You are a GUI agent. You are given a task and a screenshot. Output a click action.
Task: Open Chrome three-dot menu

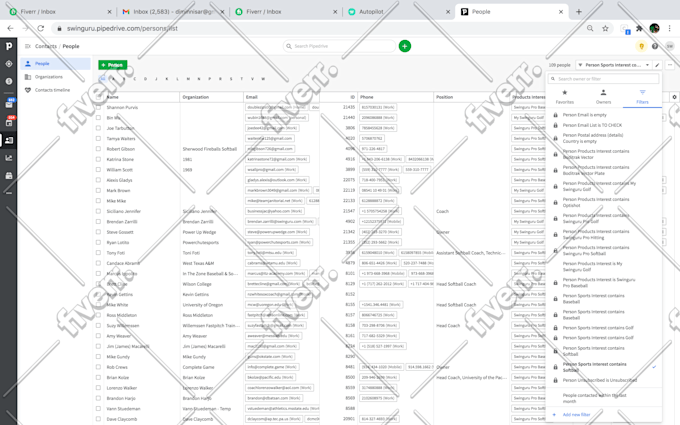(670, 28)
